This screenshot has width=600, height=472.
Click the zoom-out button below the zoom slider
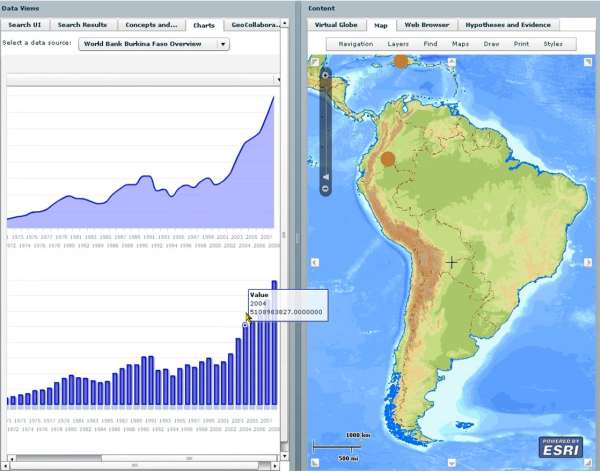(x=325, y=188)
